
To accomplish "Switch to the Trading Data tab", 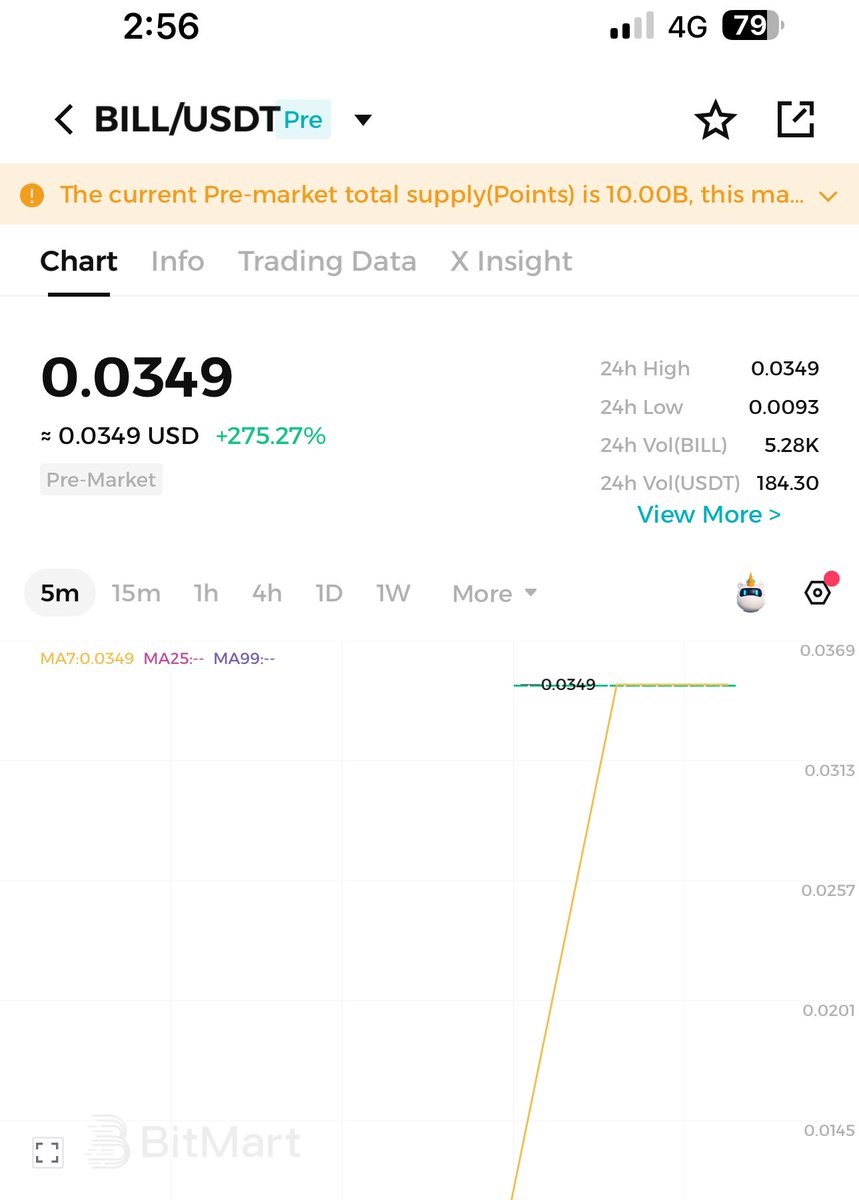I will click(x=327, y=261).
